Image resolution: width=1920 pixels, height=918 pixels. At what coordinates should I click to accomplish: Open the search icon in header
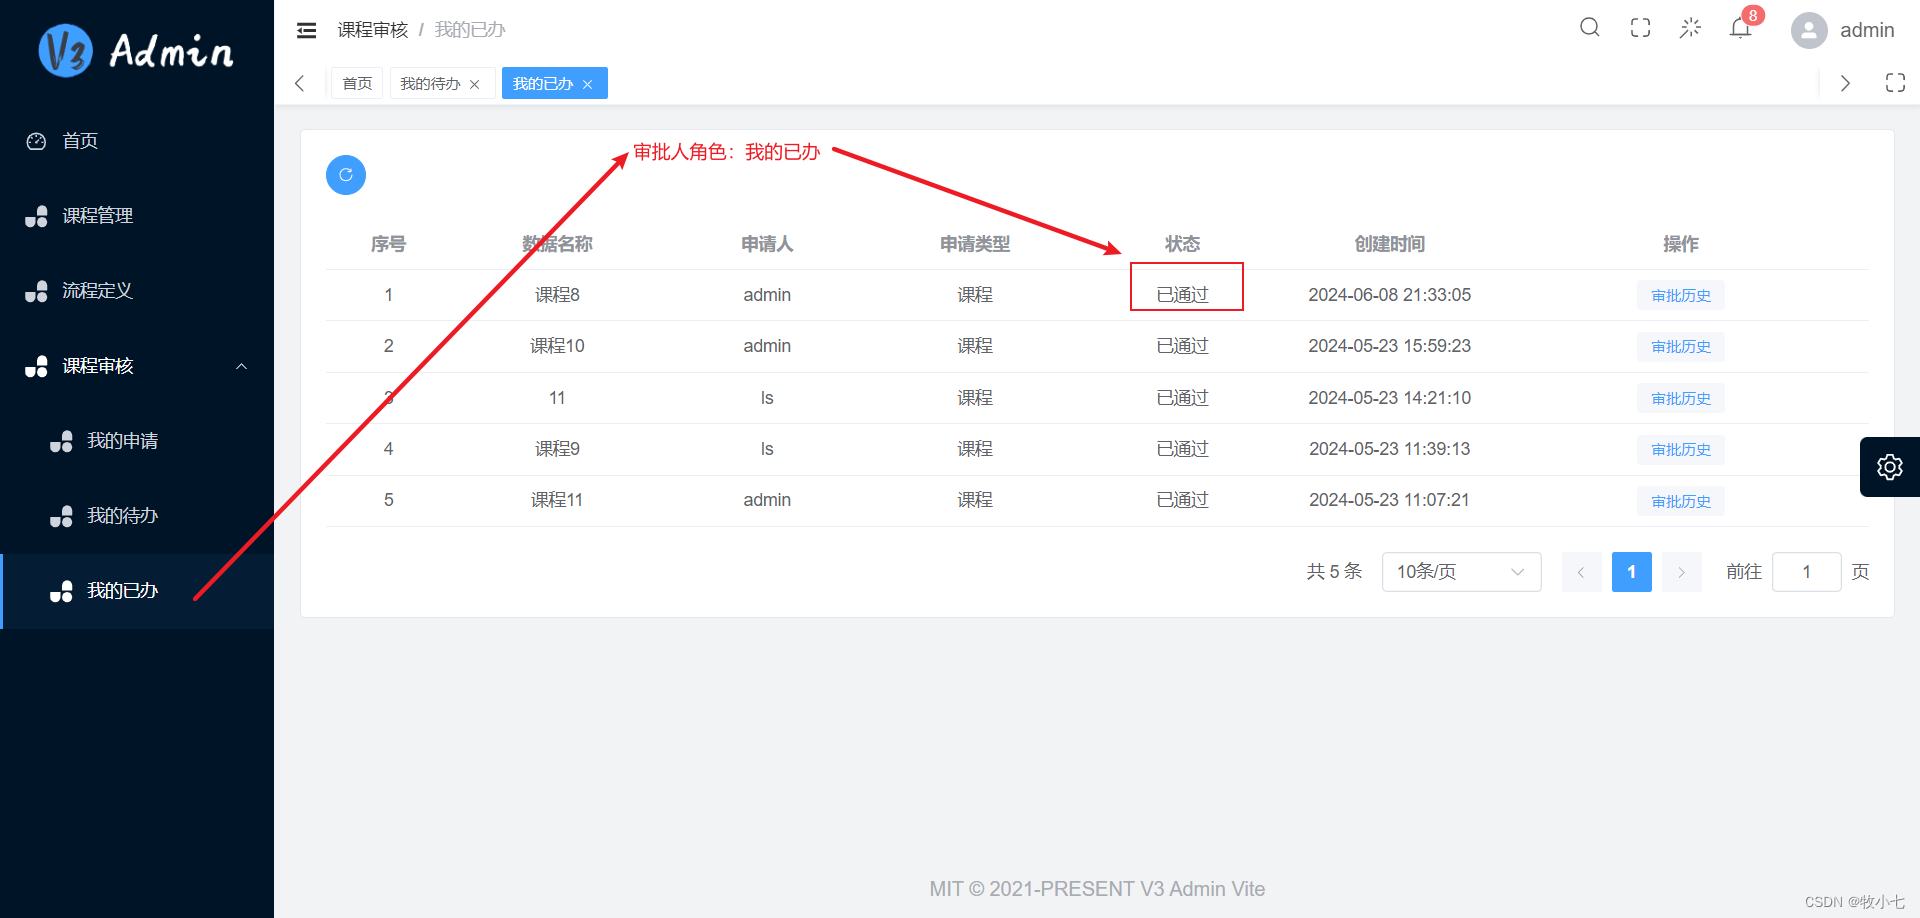[1590, 28]
